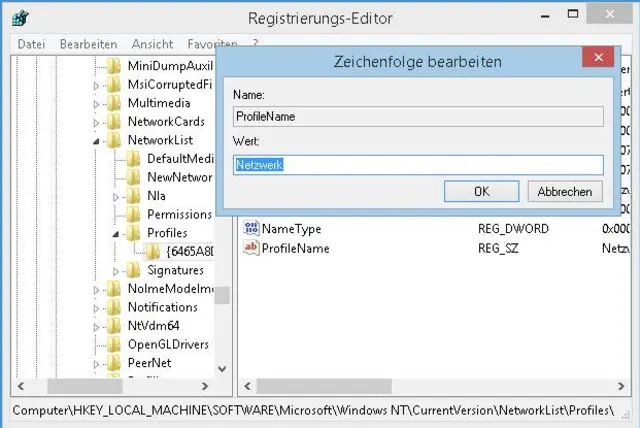Expand the Signatures tree node

point(116,272)
